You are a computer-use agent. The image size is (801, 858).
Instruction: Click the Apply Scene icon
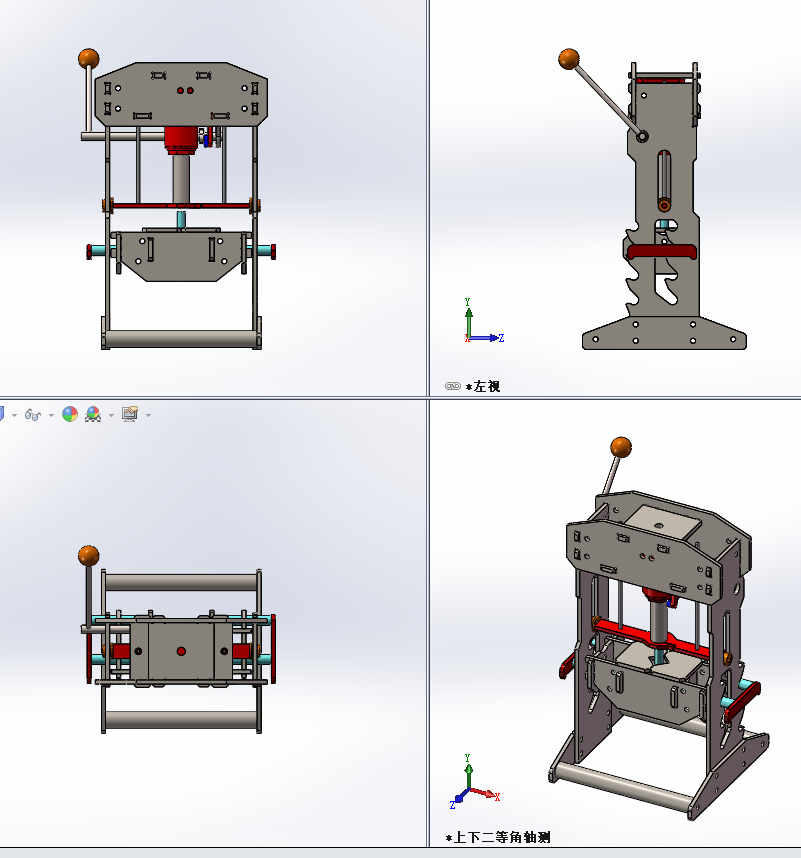(93, 414)
